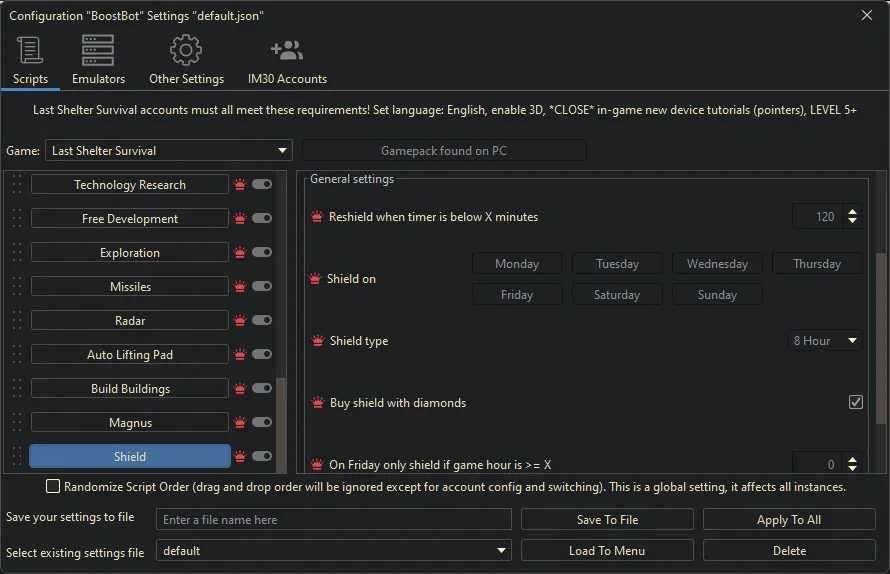Screen dimensions: 890x574
Task: Click crown icon beside Shield type
Action: tap(318, 341)
